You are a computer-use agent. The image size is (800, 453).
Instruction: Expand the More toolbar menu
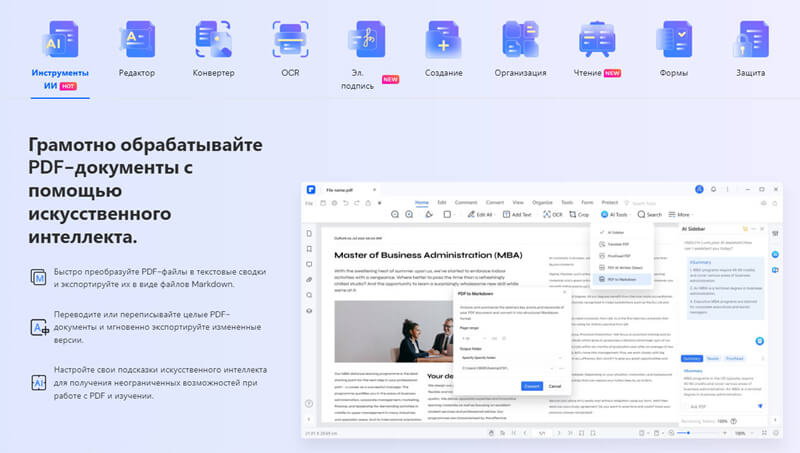point(680,214)
